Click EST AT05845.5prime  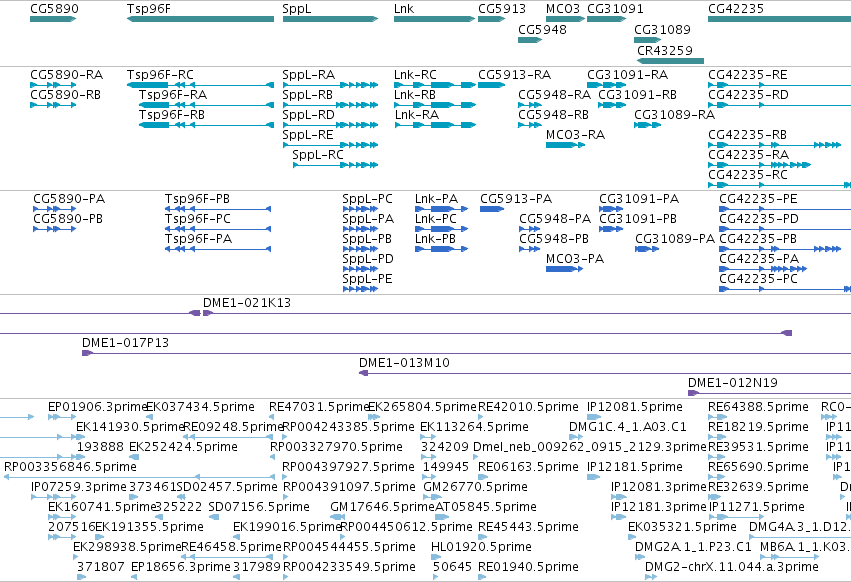[x=442, y=517]
